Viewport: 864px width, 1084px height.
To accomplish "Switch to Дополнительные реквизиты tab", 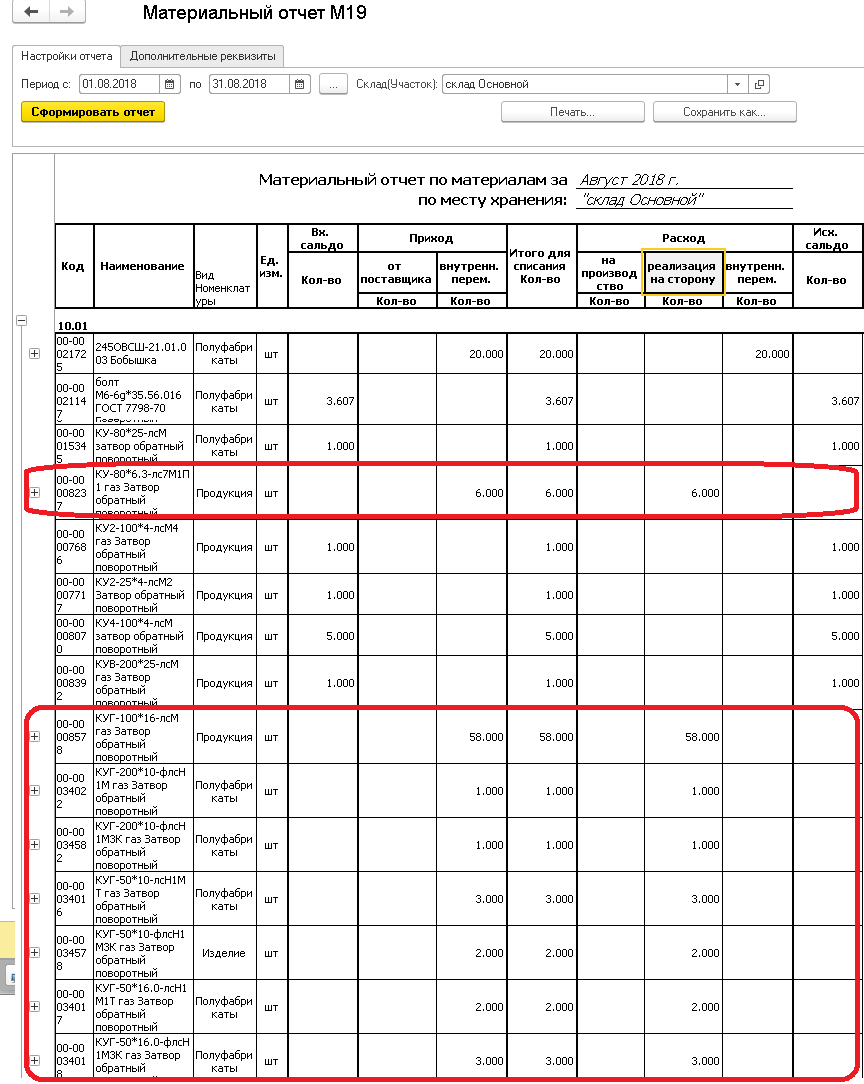I will coord(202,56).
